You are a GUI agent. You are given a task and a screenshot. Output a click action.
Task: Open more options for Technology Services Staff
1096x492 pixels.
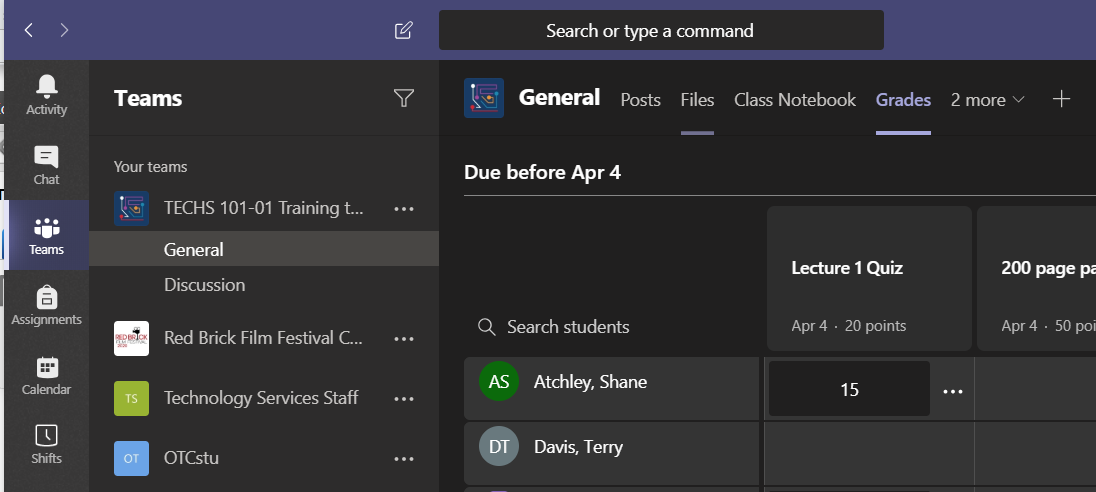point(404,398)
